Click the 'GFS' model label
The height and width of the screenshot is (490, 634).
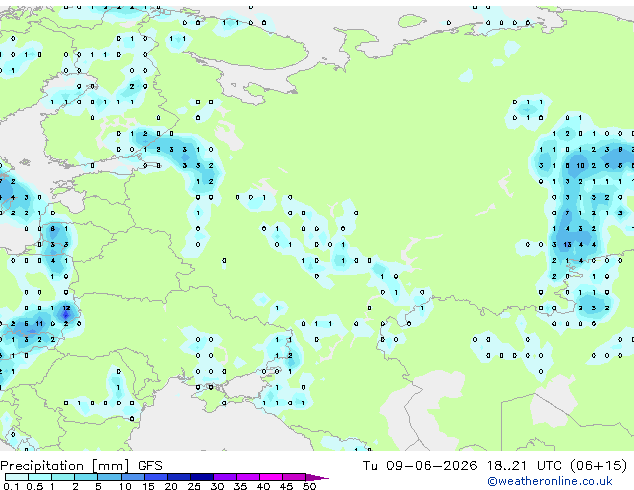point(150,466)
